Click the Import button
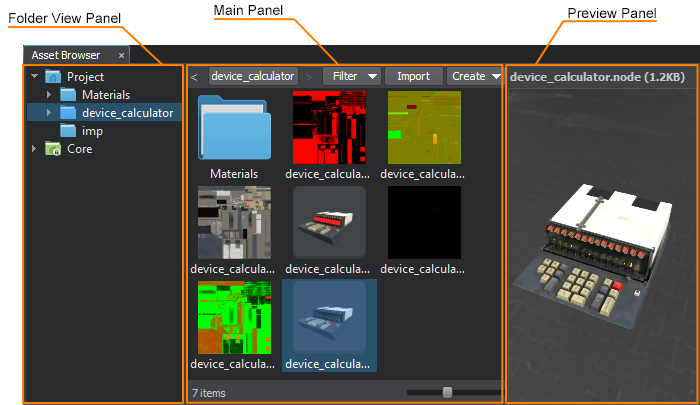 (413, 76)
